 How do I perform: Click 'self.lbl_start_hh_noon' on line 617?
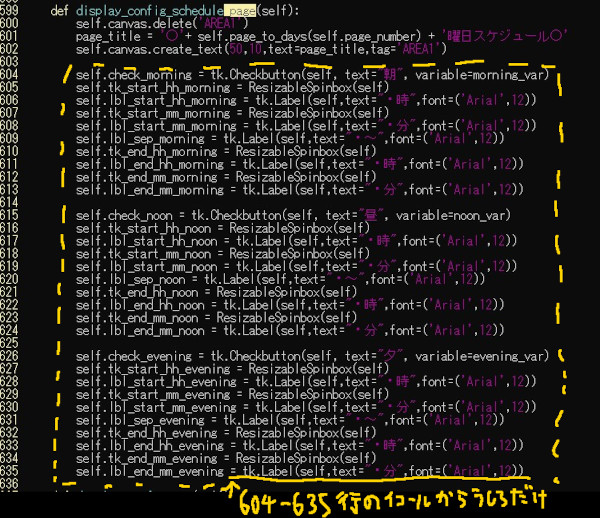point(147,241)
